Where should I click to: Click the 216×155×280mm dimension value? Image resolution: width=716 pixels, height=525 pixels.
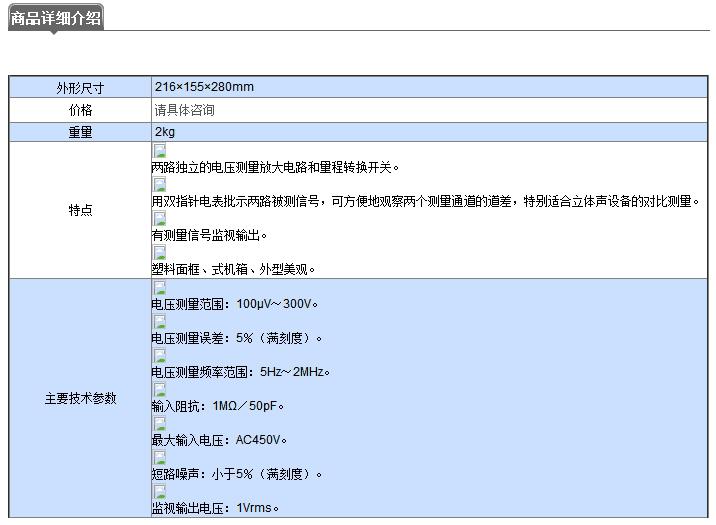pyautogui.click(x=204, y=87)
